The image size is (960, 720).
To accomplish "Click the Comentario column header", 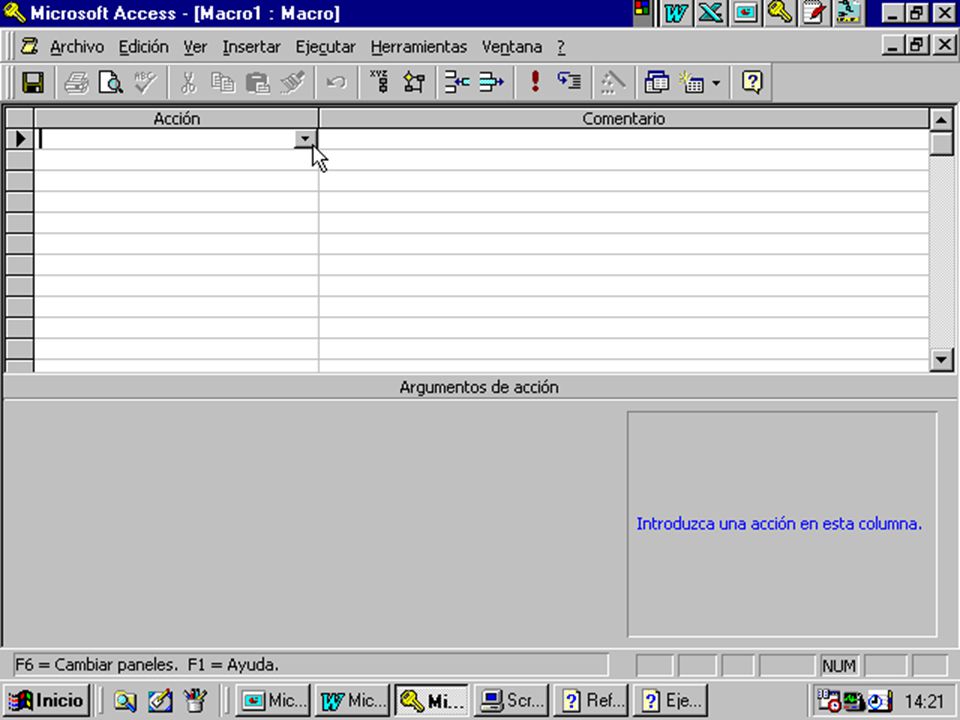I will pos(623,118).
